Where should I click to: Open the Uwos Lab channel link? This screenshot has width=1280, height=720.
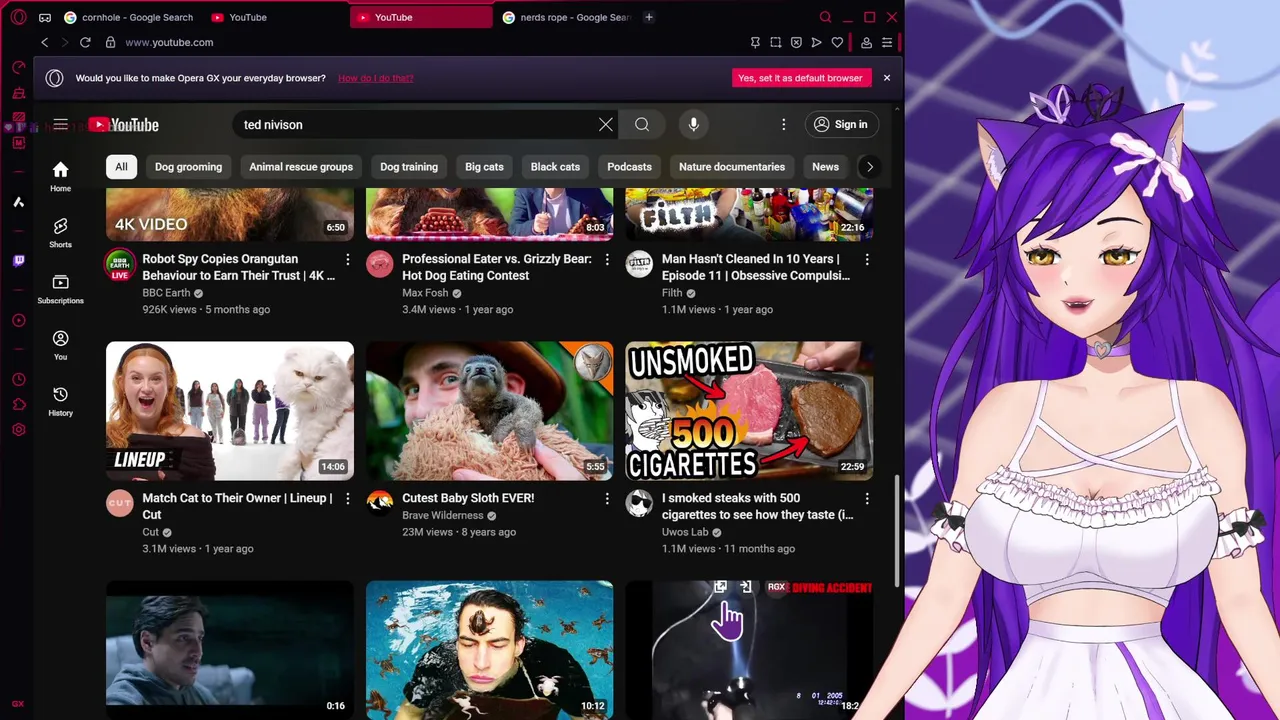(685, 532)
